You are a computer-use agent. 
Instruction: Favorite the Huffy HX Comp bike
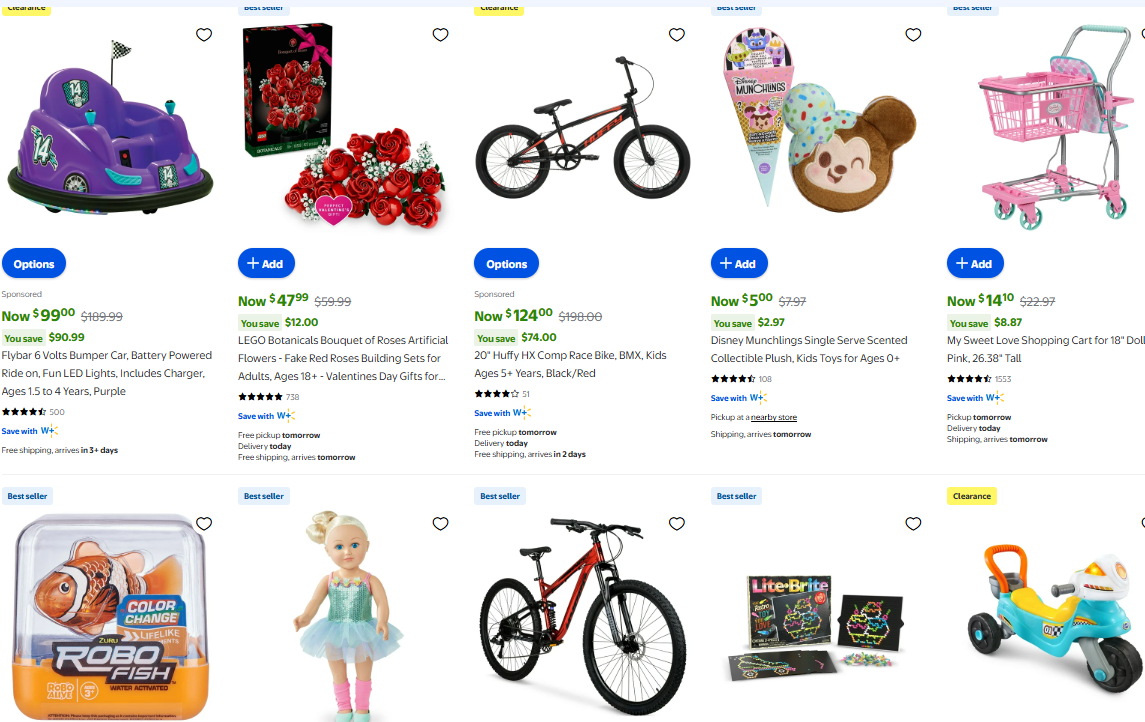[677, 34]
